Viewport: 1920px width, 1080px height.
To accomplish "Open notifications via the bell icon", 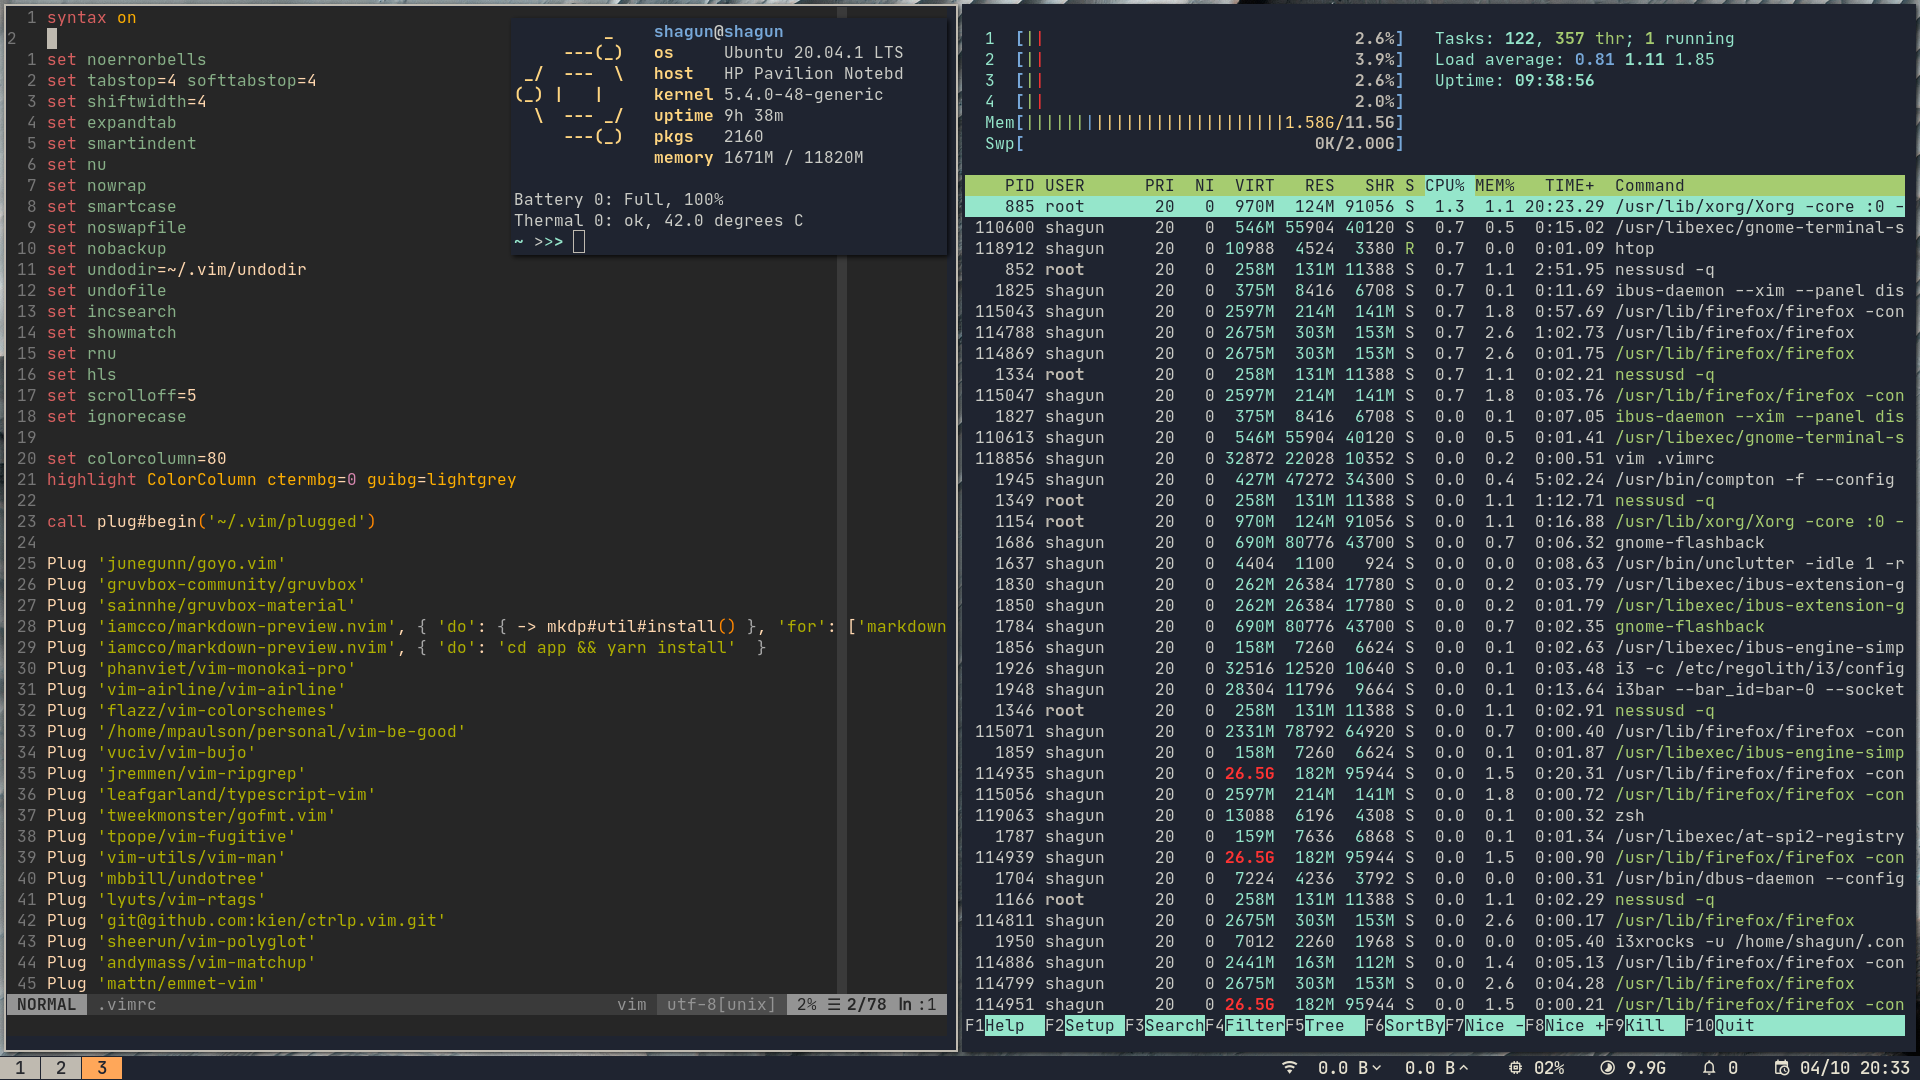I will 1709,1068.
